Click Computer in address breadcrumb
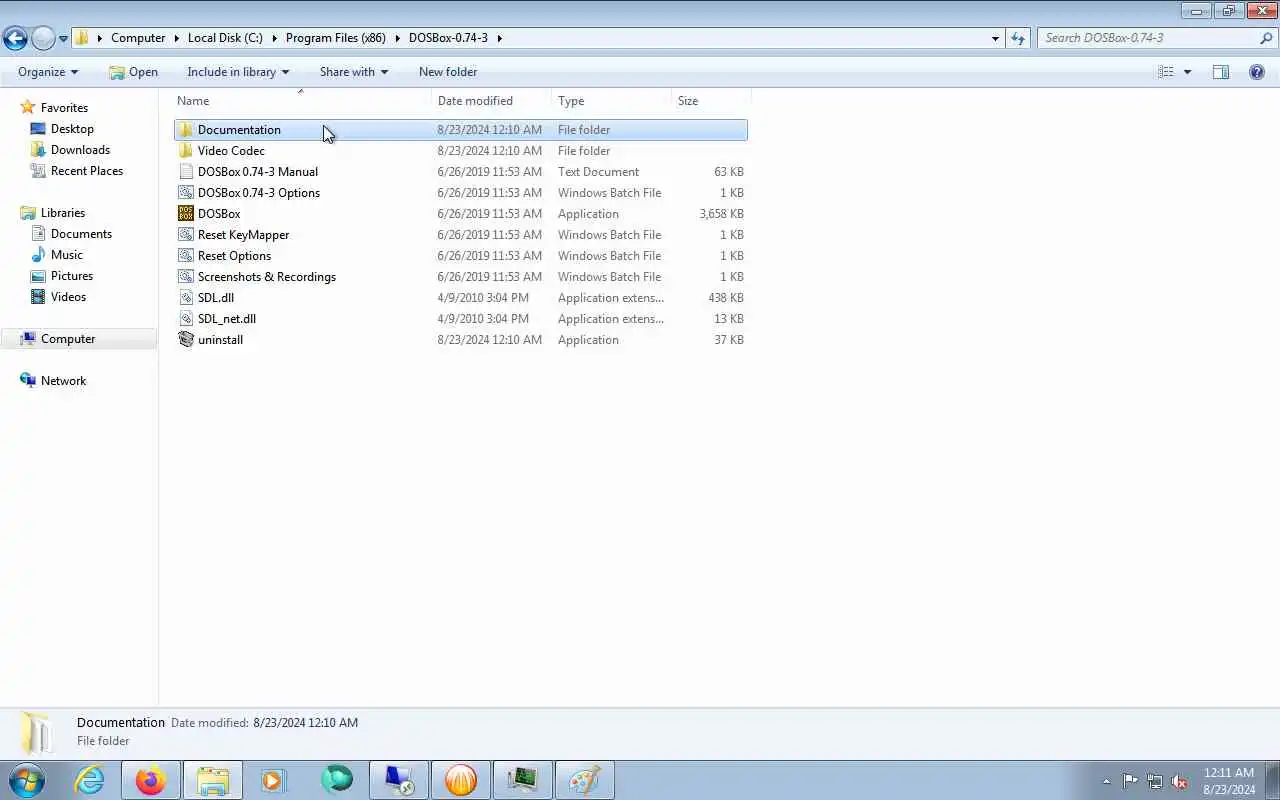The height and width of the screenshot is (800, 1280). click(138, 38)
